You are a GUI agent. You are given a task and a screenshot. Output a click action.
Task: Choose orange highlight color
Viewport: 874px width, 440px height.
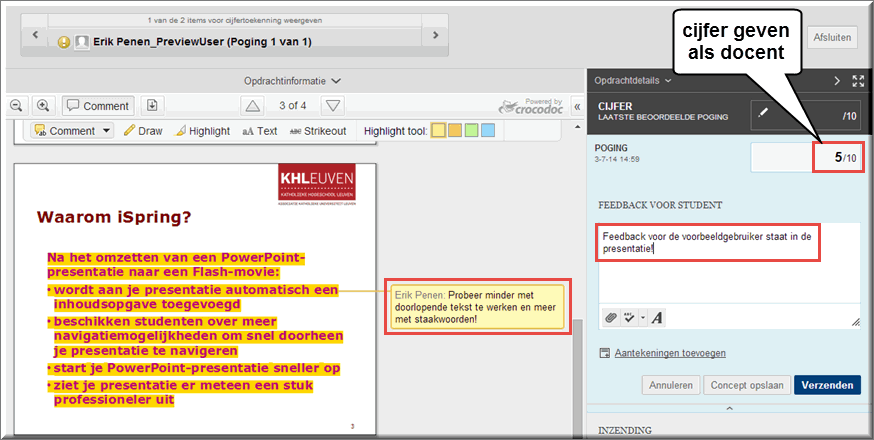coord(455,131)
